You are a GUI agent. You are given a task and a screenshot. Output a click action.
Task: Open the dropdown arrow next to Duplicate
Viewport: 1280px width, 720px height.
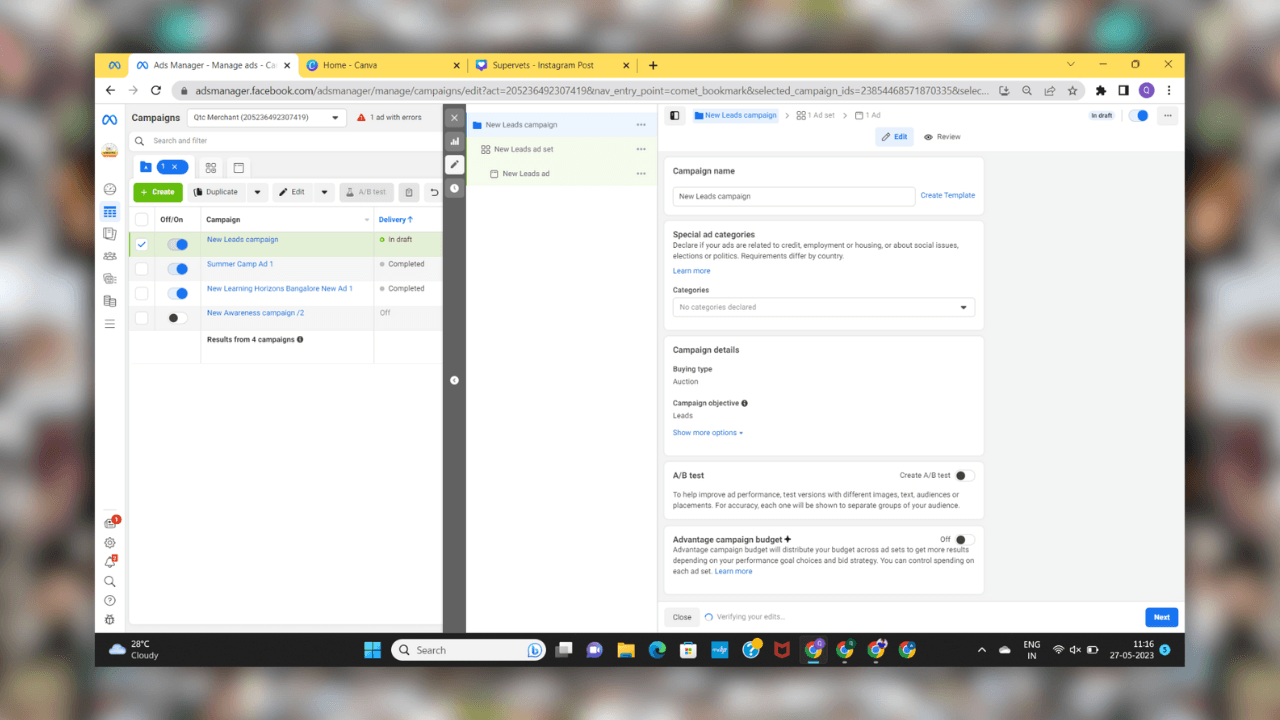[x=258, y=192]
